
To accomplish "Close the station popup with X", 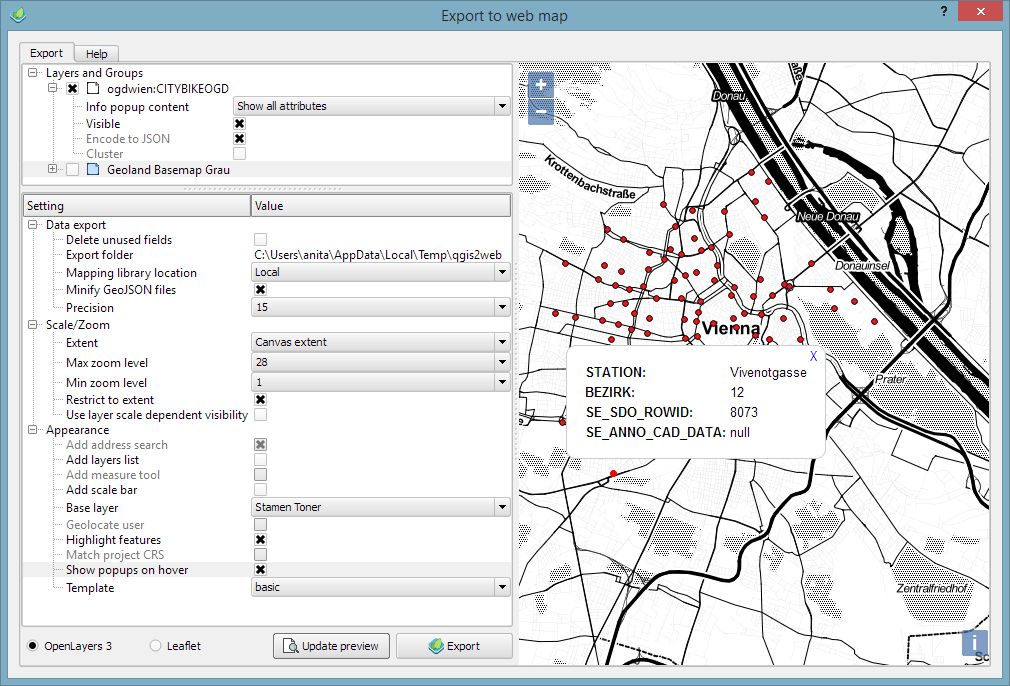I will click(x=813, y=356).
